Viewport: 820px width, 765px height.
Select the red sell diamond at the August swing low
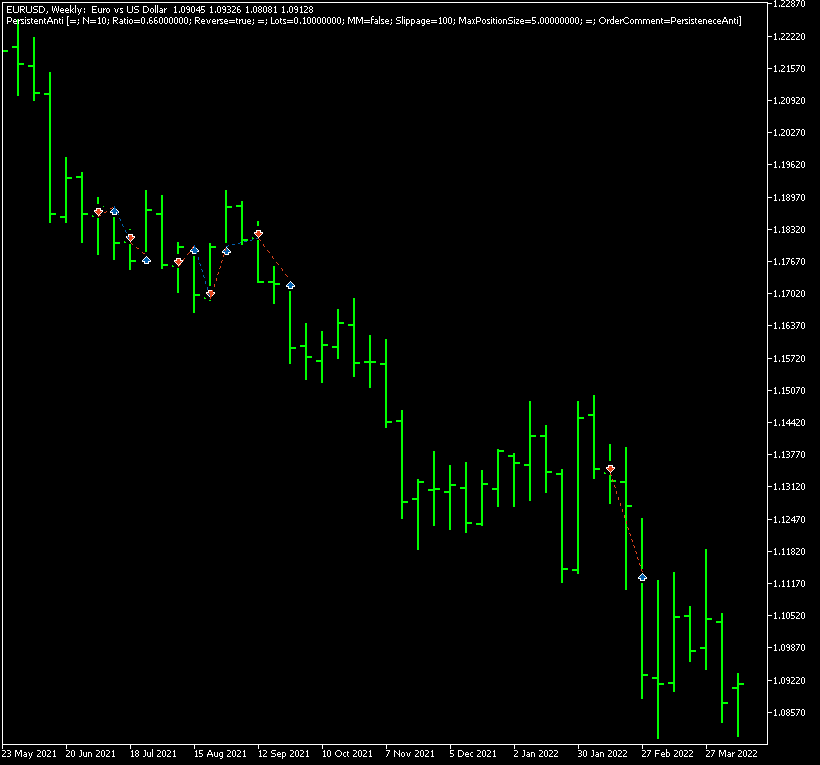210,295
